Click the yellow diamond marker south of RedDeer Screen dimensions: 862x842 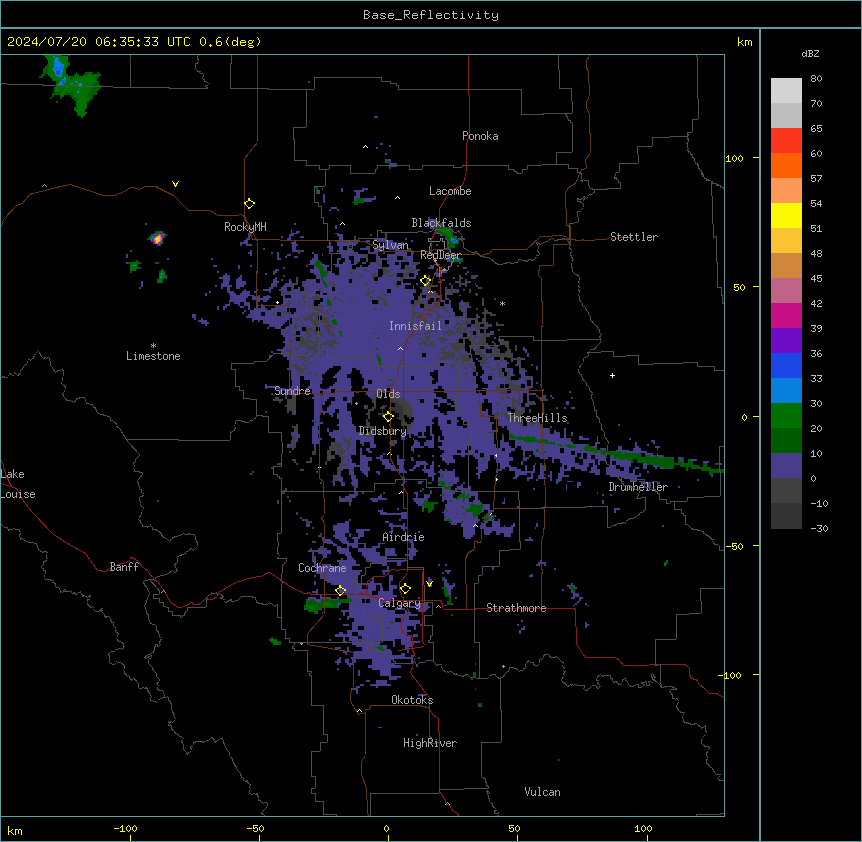[425, 281]
